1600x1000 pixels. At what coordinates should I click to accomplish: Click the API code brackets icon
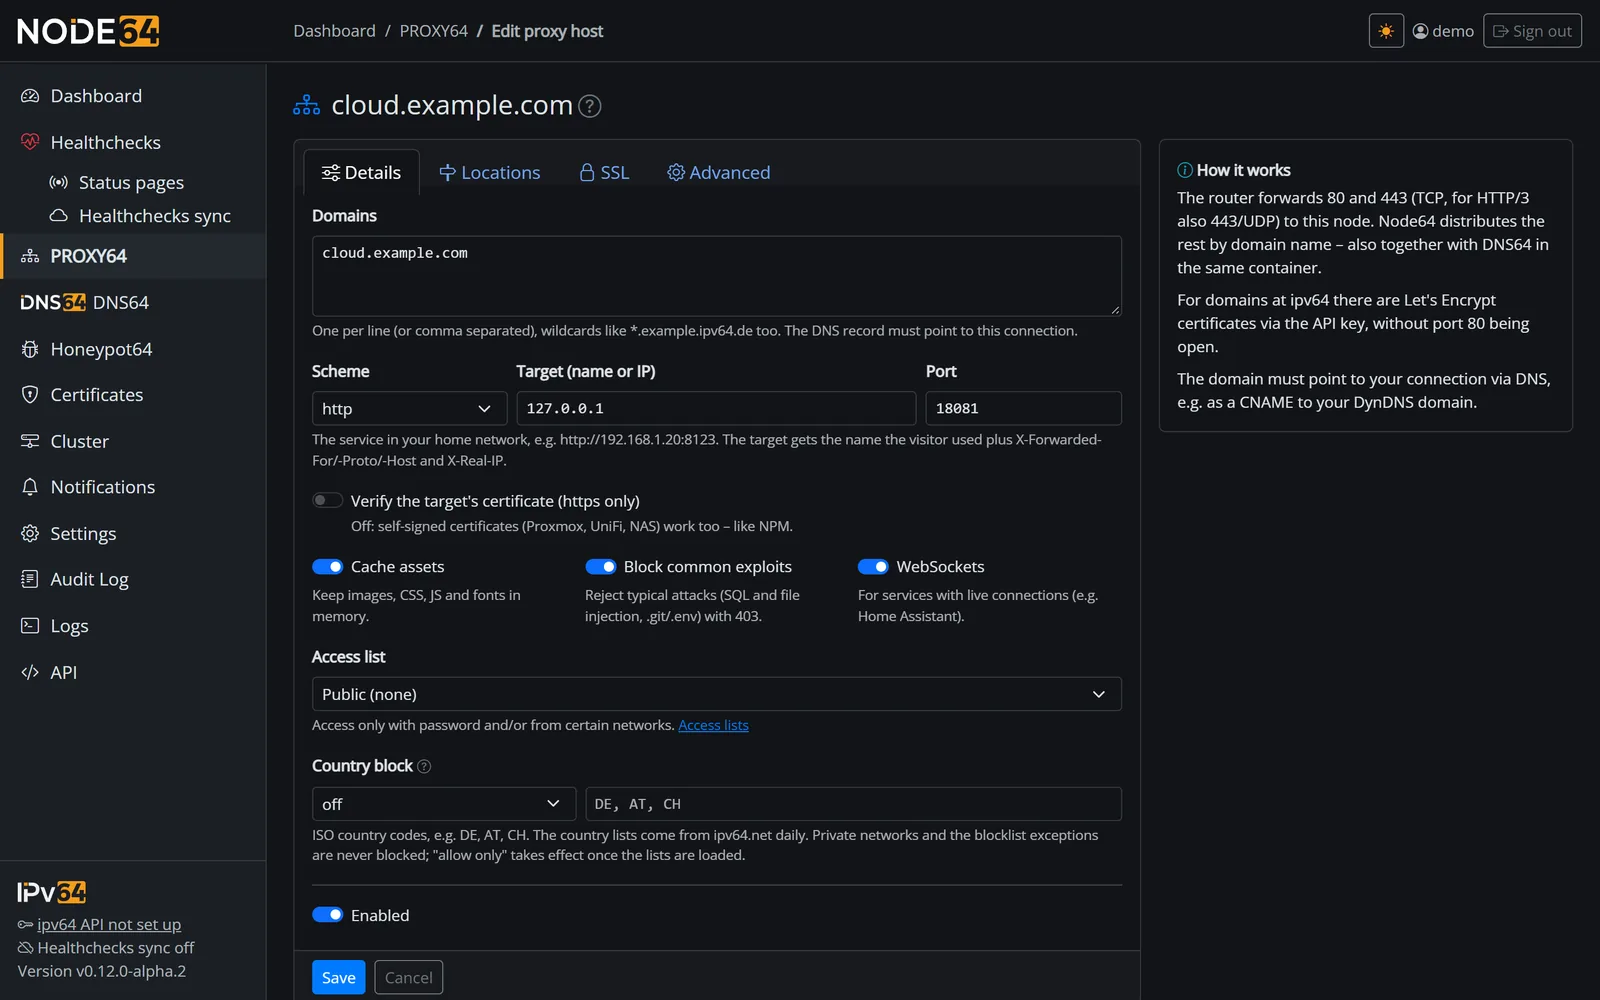point(30,672)
